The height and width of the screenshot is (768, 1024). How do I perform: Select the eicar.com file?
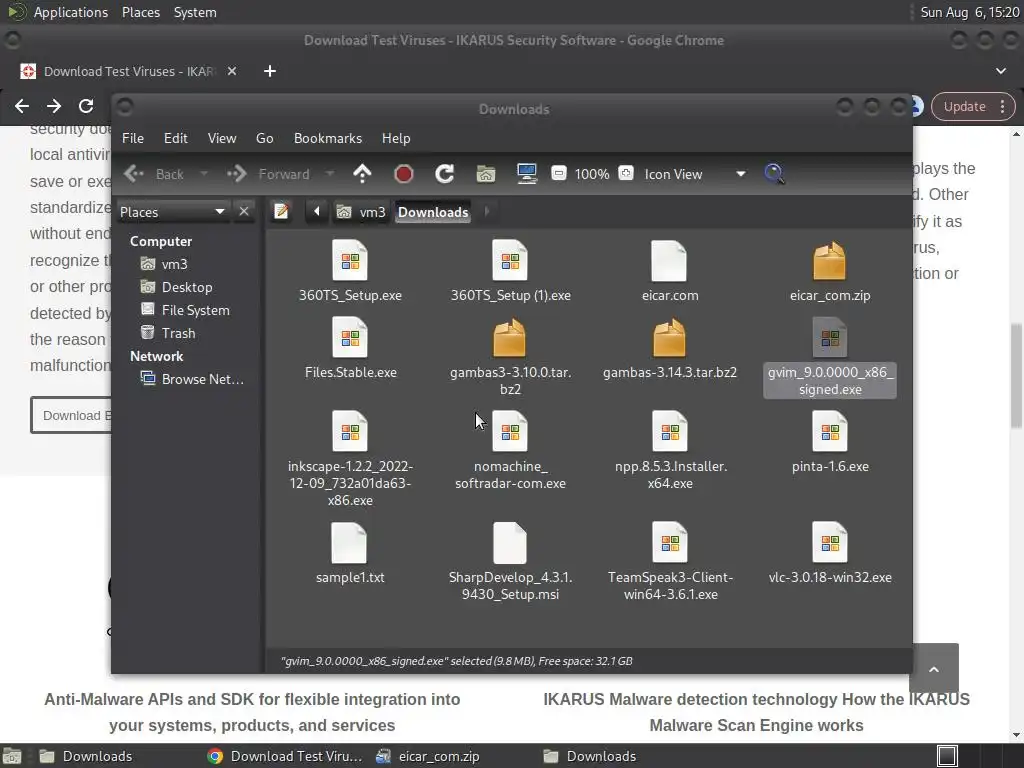point(669,271)
